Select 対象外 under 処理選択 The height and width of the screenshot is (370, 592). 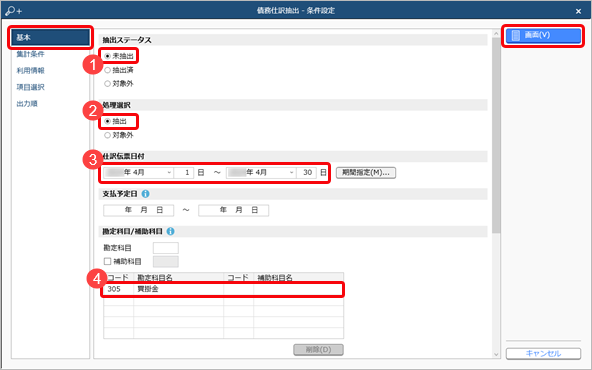107,135
